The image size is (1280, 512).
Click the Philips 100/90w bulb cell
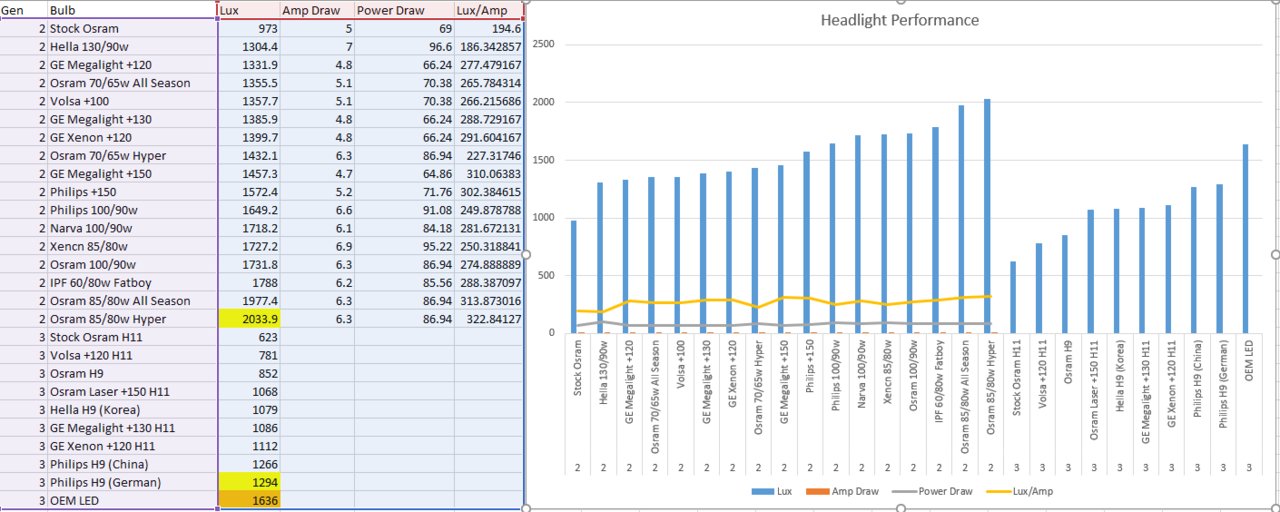click(132, 209)
